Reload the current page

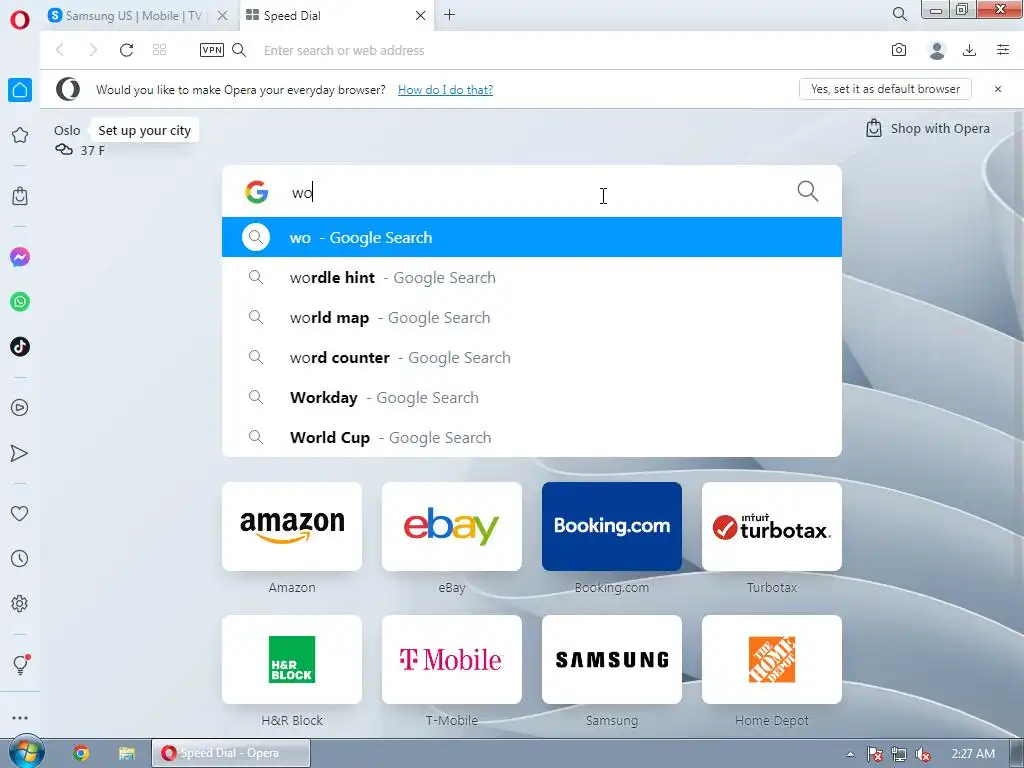127,50
